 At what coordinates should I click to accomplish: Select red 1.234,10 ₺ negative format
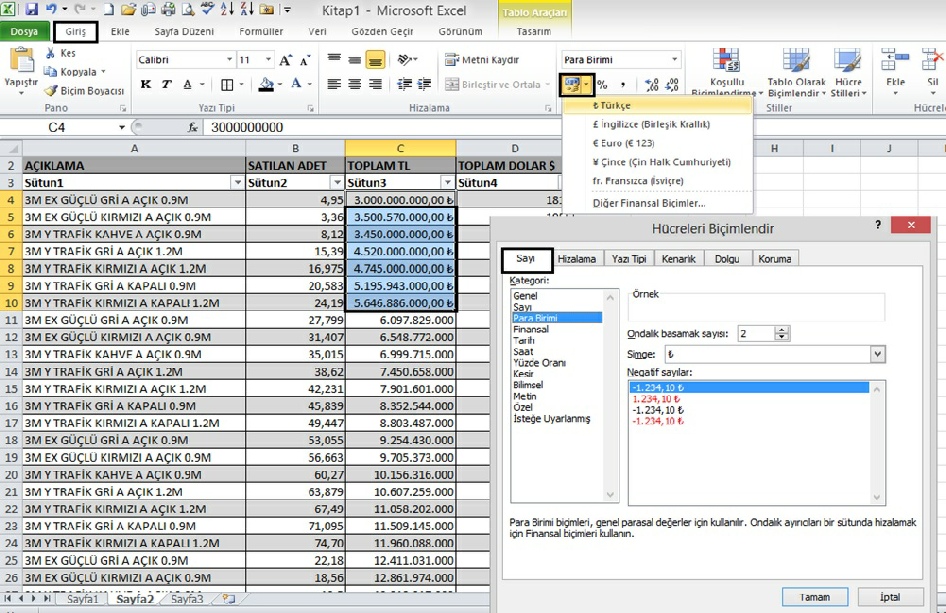point(656,399)
